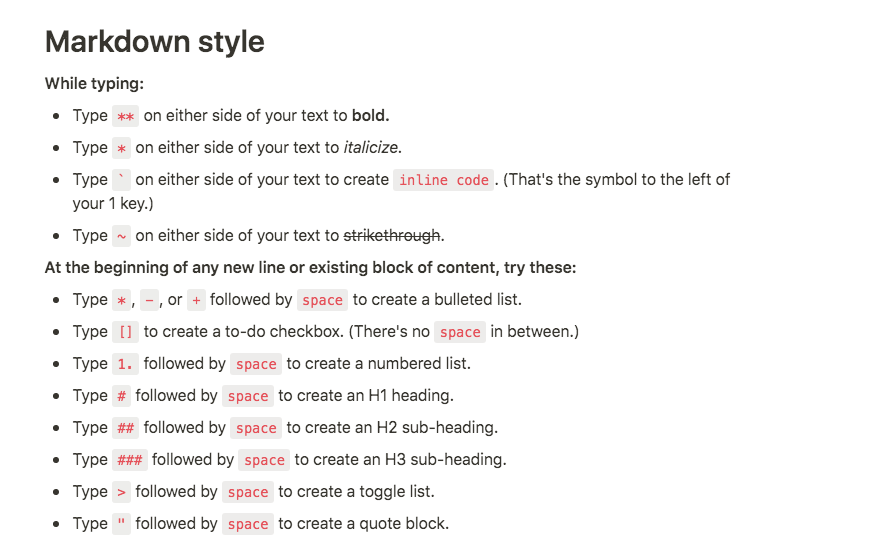This screenshot has width=890, height=555.
Task: Click the '1.' numbered list code tag
Action: tap(125, 364)
